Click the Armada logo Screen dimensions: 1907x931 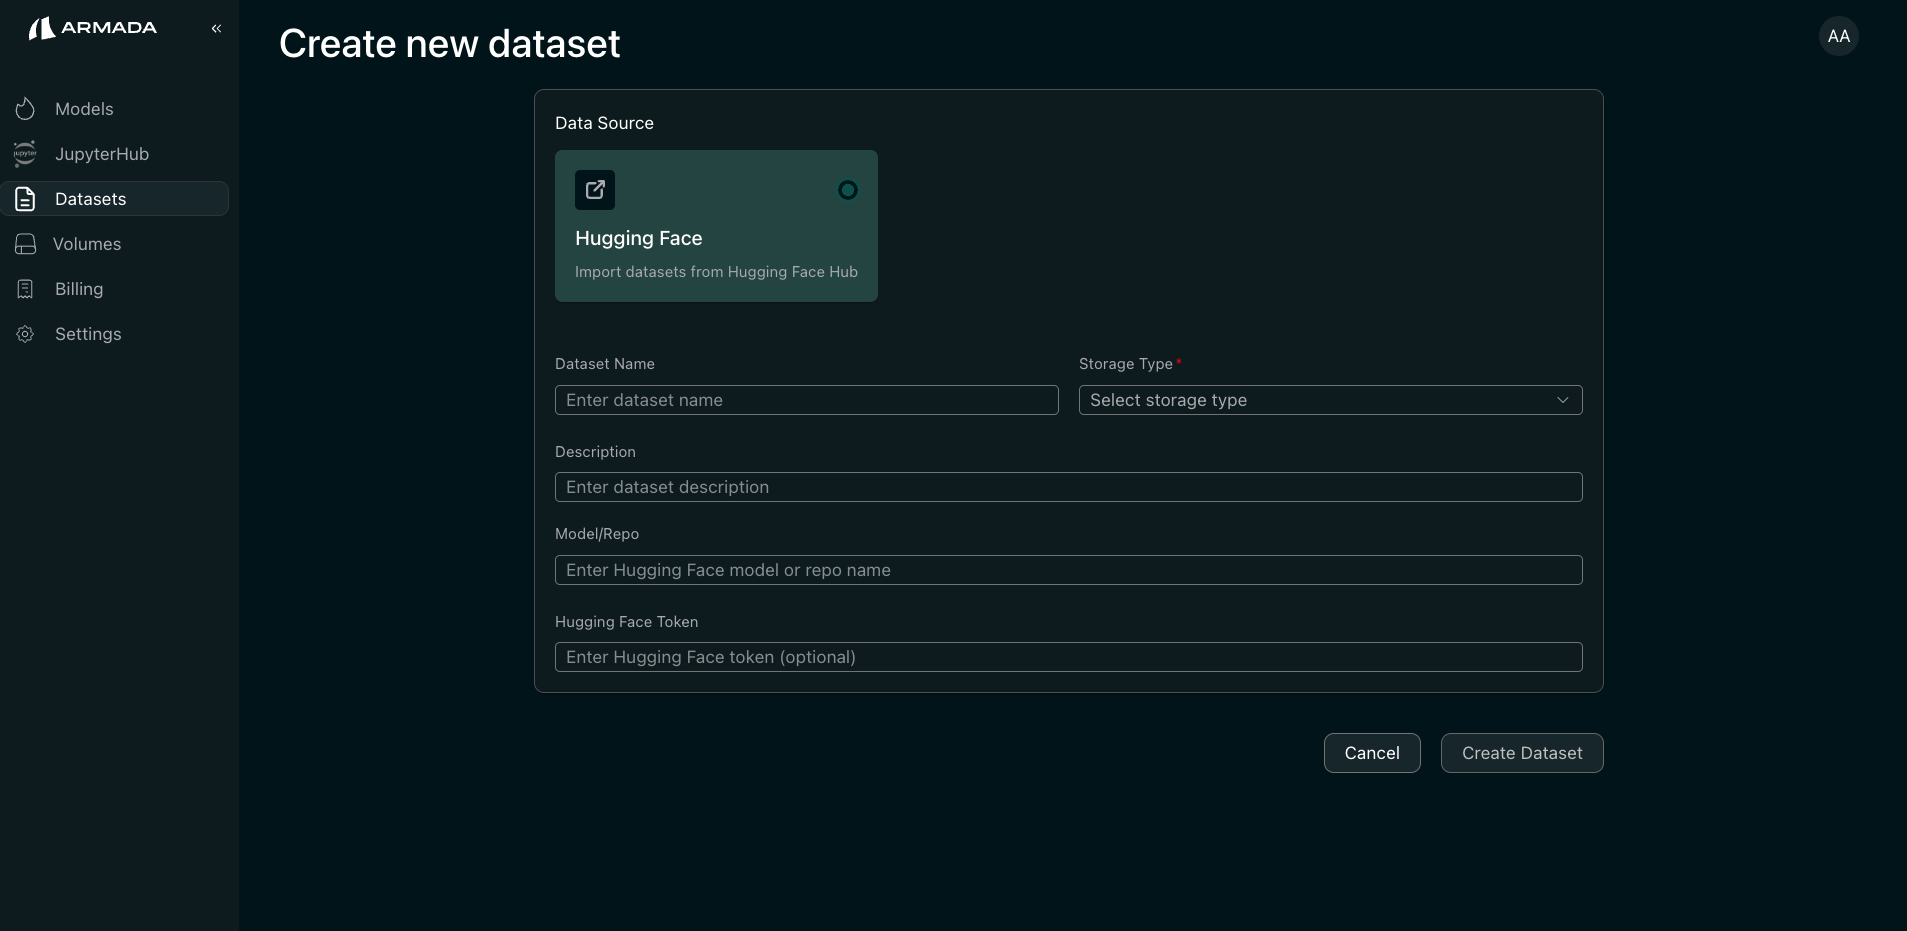(91, 27)
